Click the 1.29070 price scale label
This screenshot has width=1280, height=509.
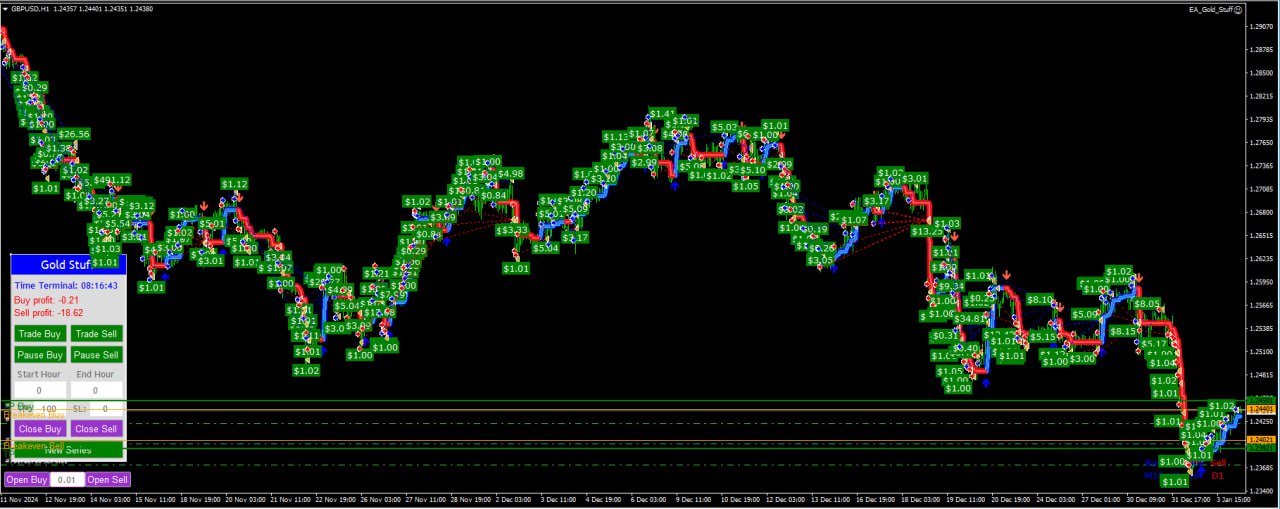pos(1261,26)
